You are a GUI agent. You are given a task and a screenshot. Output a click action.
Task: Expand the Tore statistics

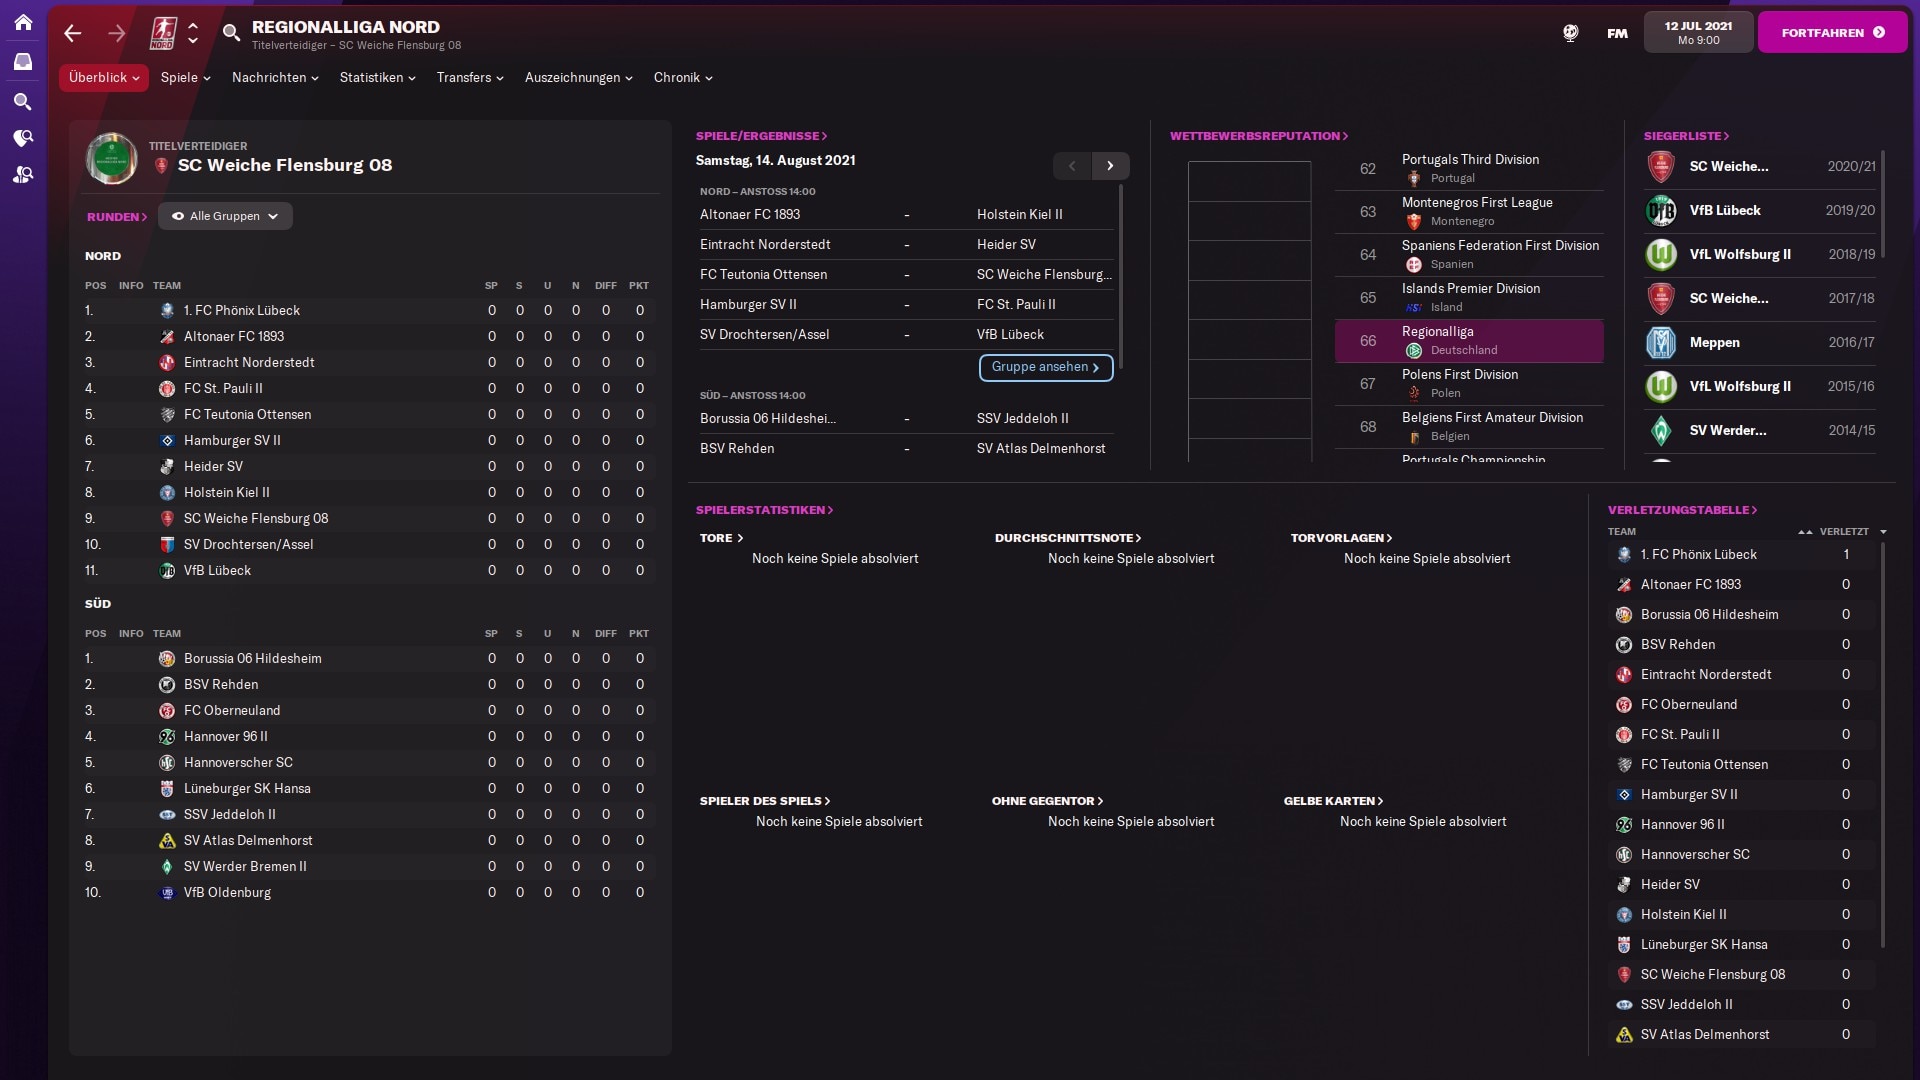pyautogui.click(x=721, y=538)
